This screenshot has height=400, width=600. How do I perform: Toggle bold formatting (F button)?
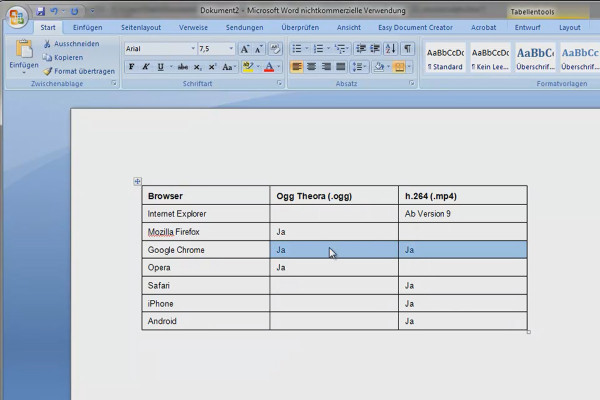tap(131, 67)
